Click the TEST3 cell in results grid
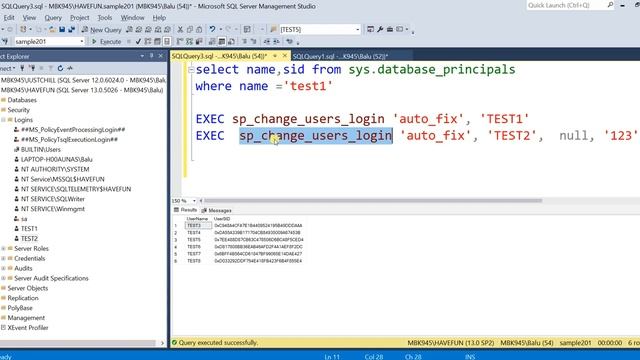Image resolution: width=640 pixels, height=360 pixels. (198, 225)
